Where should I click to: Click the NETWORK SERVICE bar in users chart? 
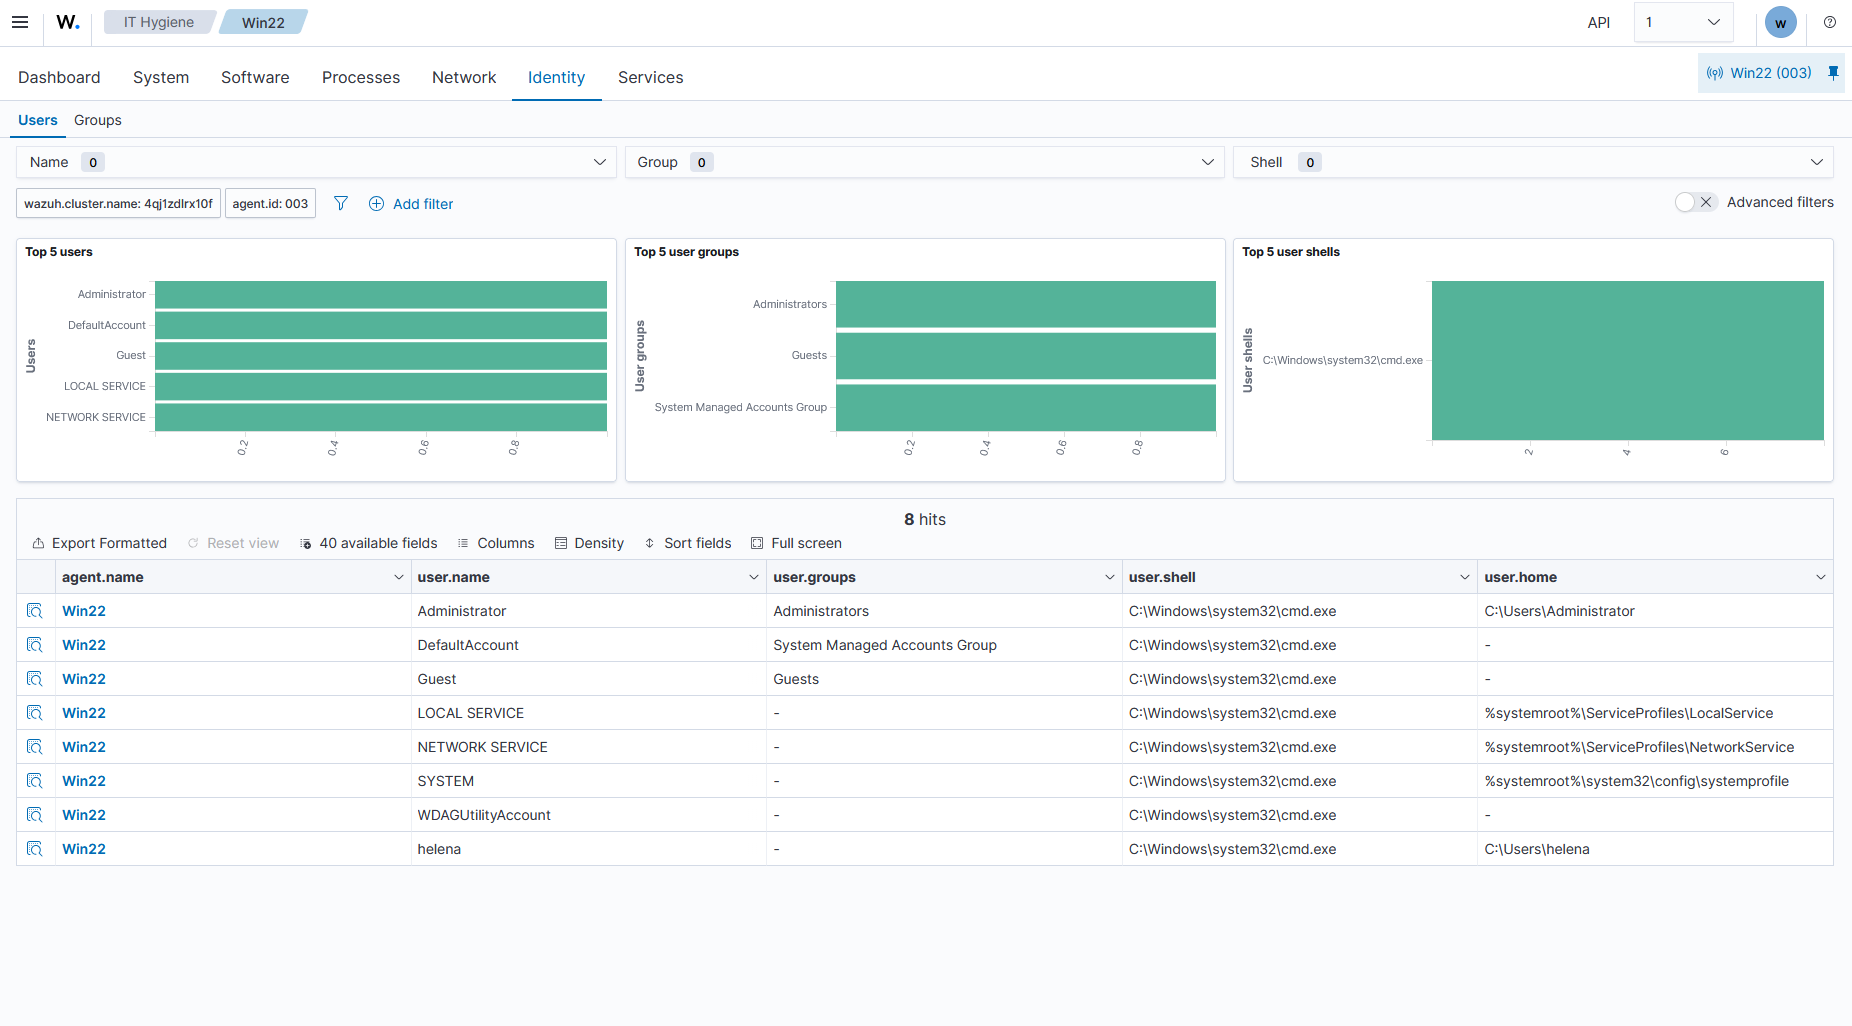coord(381,417)
